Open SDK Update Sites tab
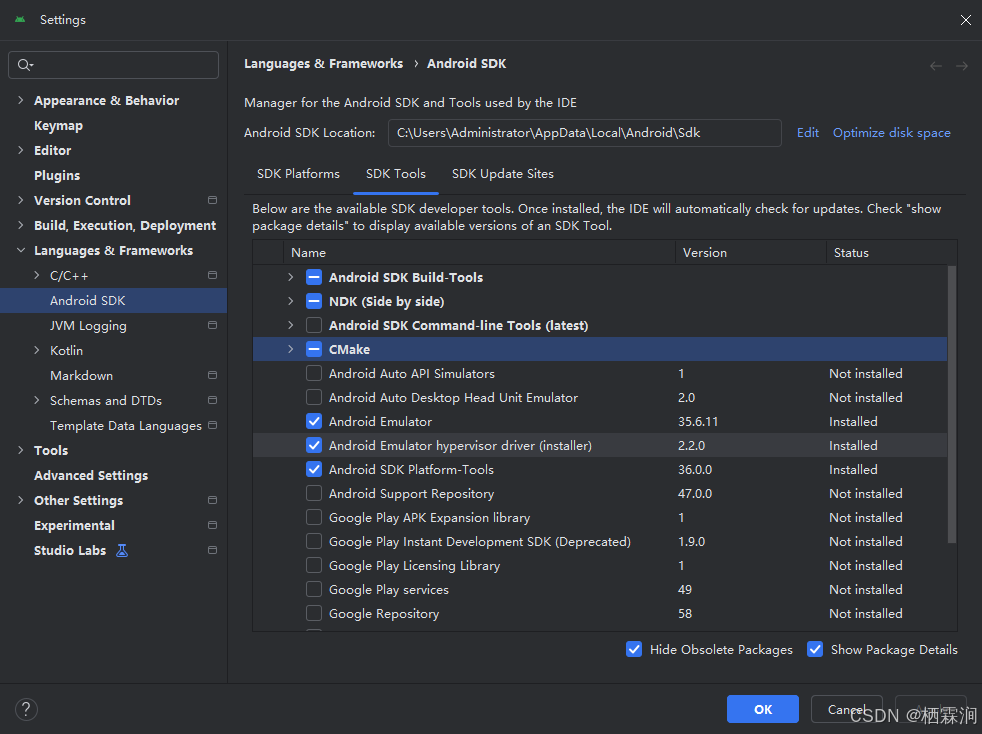Screen dimensions: 982x734 tap(503, 174)
